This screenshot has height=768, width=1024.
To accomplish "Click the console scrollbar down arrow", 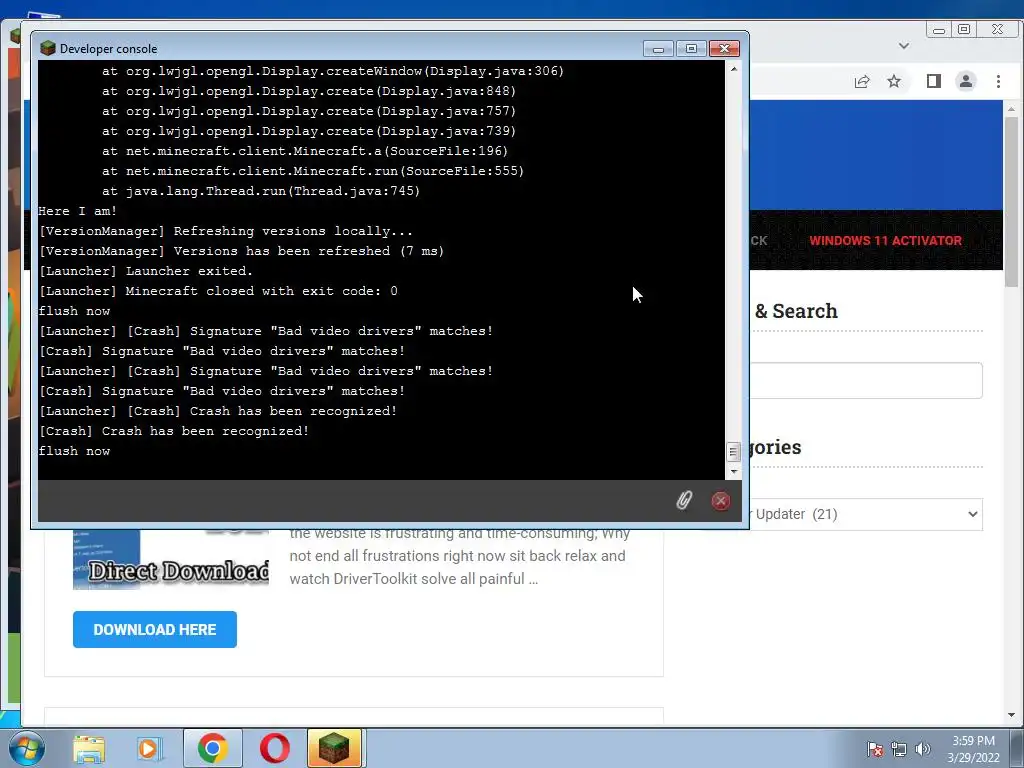I will [x=733, y=472].
